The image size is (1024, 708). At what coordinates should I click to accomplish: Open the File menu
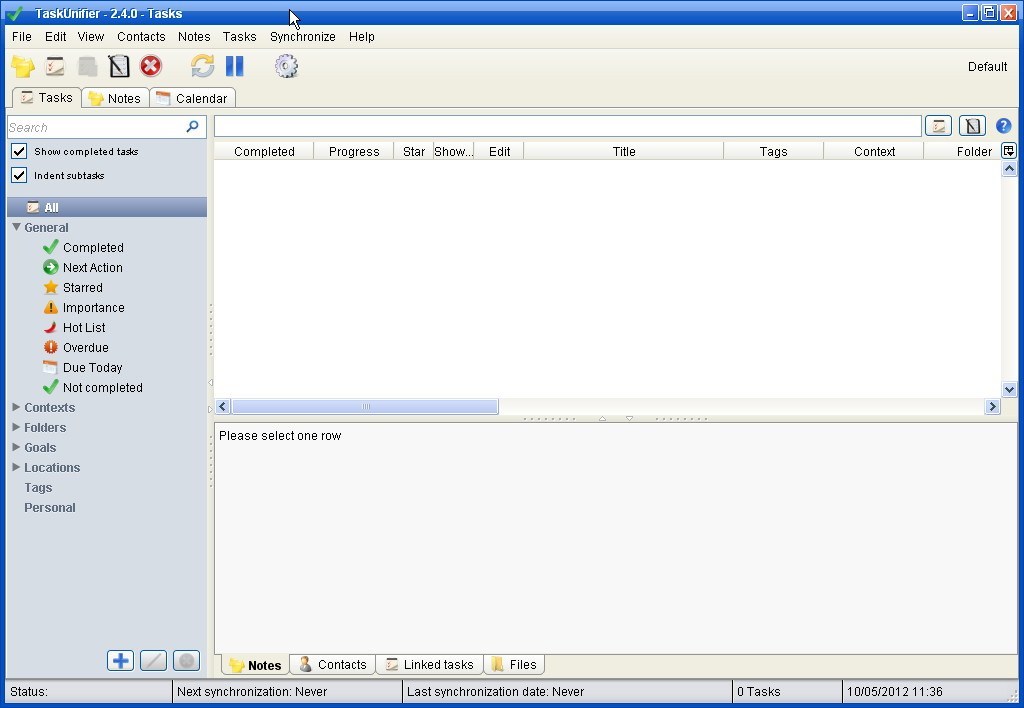pyautogui.click(x=22, y=37)
